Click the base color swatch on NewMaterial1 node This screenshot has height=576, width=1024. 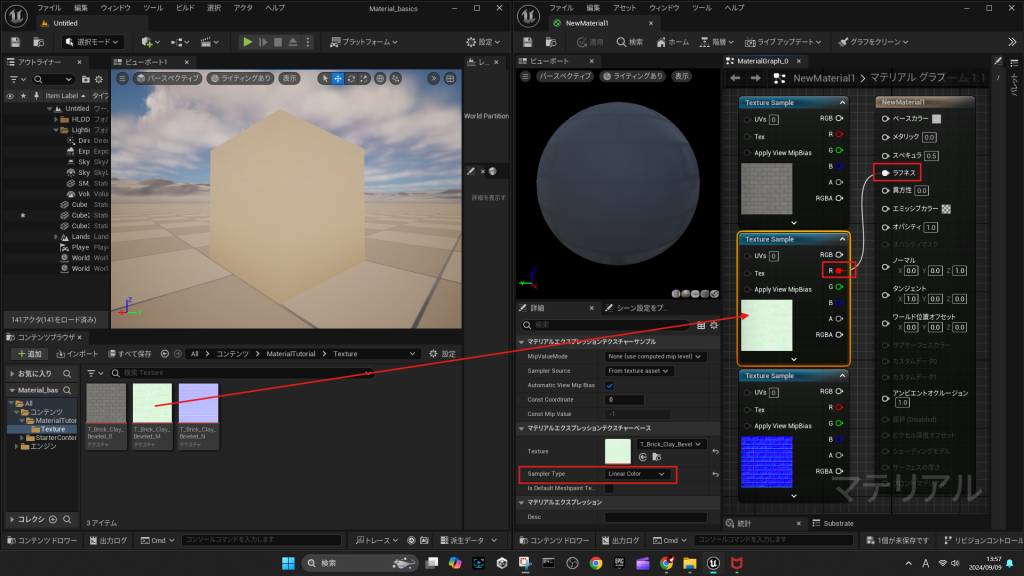[937, 119]
